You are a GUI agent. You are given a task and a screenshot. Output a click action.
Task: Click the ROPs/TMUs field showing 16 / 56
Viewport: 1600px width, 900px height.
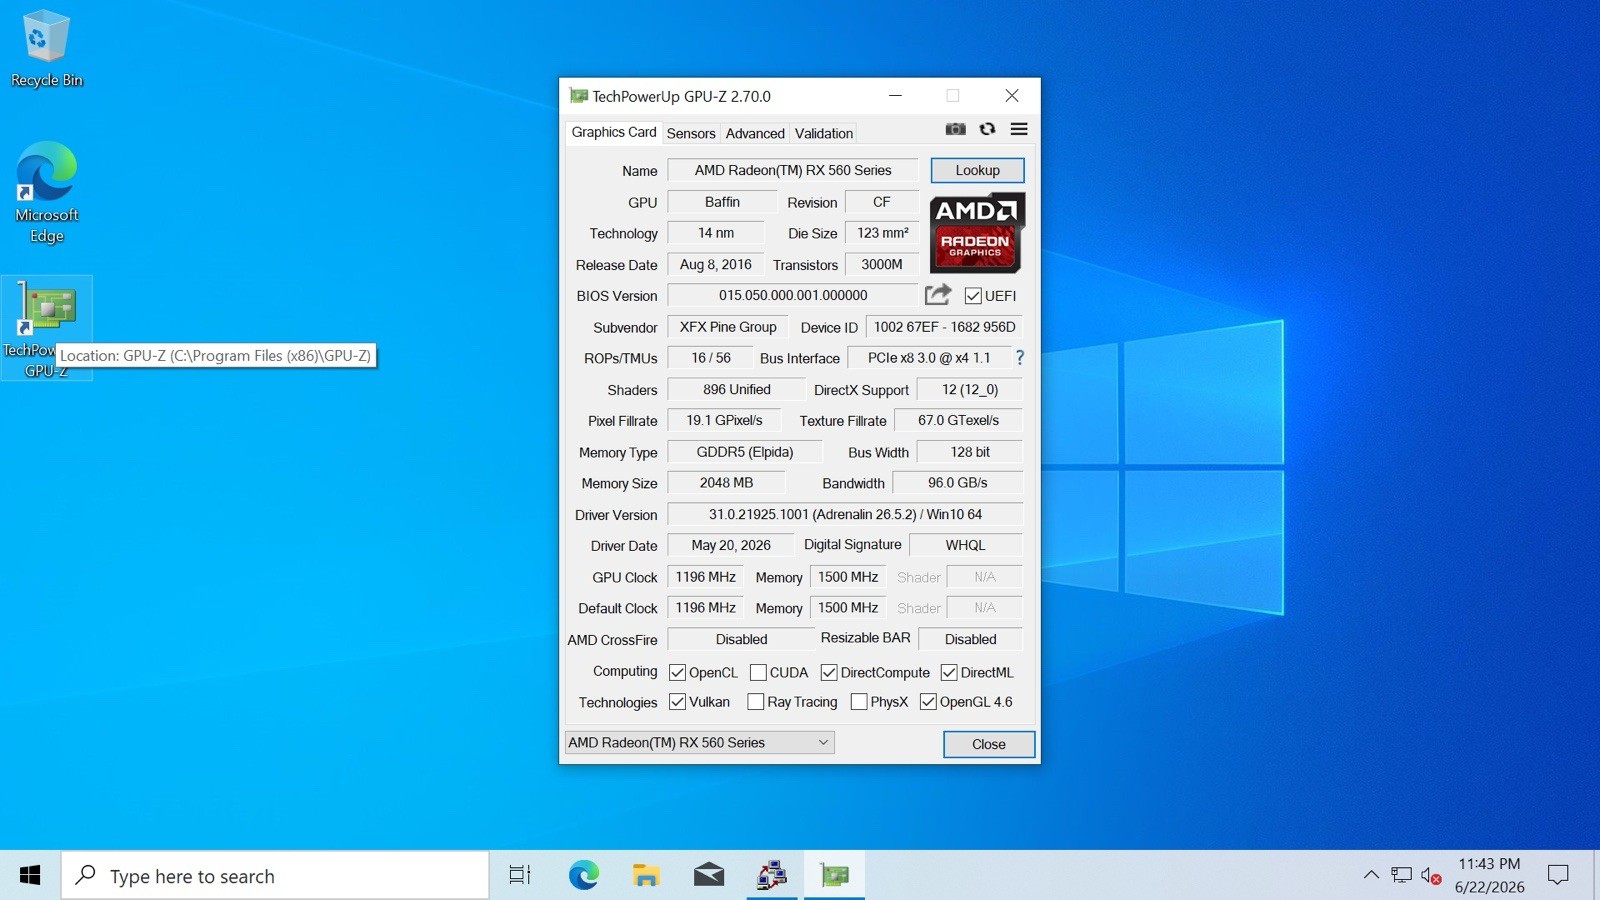[711, 358]
